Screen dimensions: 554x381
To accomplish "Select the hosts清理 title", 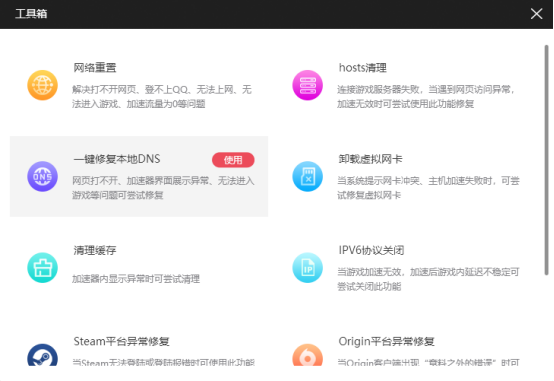I will tap(363, 68).
